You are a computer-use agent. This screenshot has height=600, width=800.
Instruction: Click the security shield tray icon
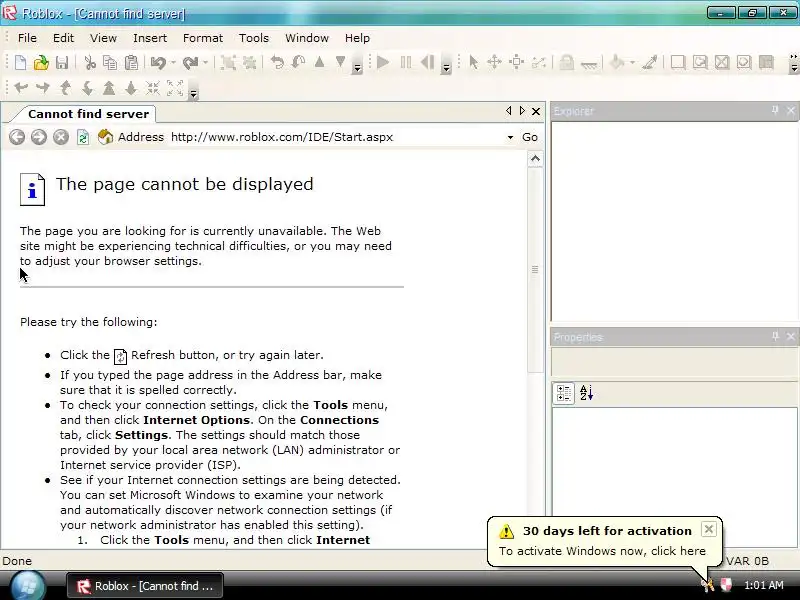[x=726, y=585]
